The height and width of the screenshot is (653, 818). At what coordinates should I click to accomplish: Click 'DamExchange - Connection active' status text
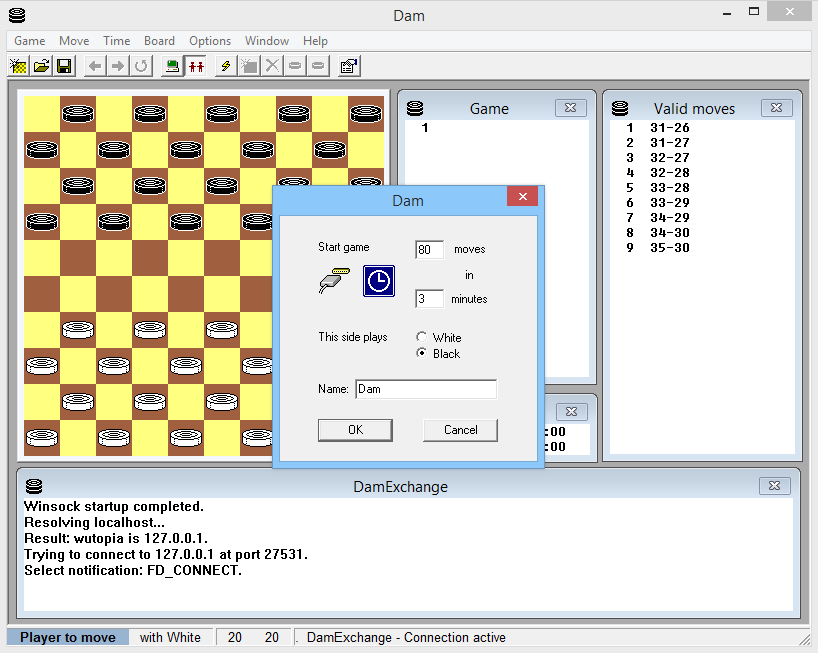tap(406, 637)
